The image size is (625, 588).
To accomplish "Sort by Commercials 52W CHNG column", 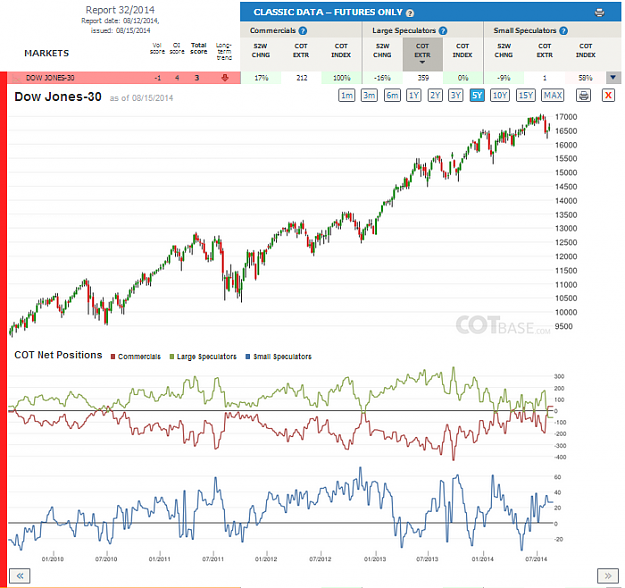I will pos(261,51).
